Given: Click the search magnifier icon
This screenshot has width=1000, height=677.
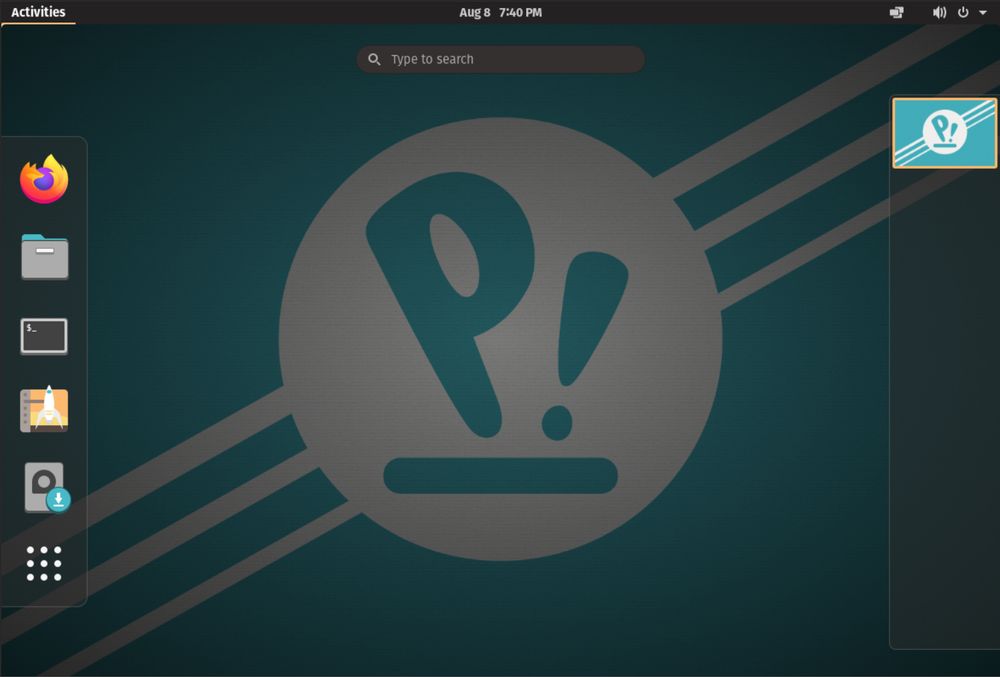Looking at the screenshot, I should tap(374, 59).
